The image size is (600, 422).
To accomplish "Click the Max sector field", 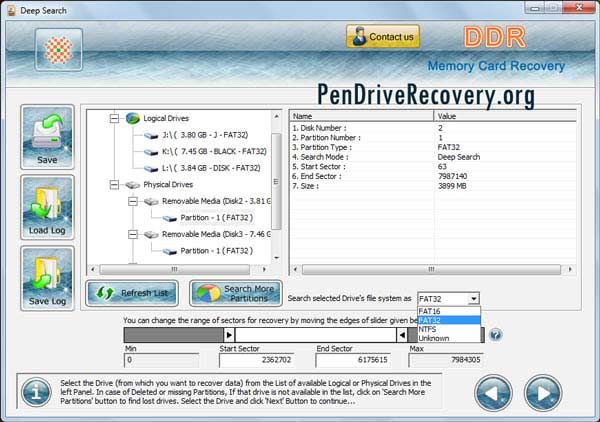I will click(446, 360).
